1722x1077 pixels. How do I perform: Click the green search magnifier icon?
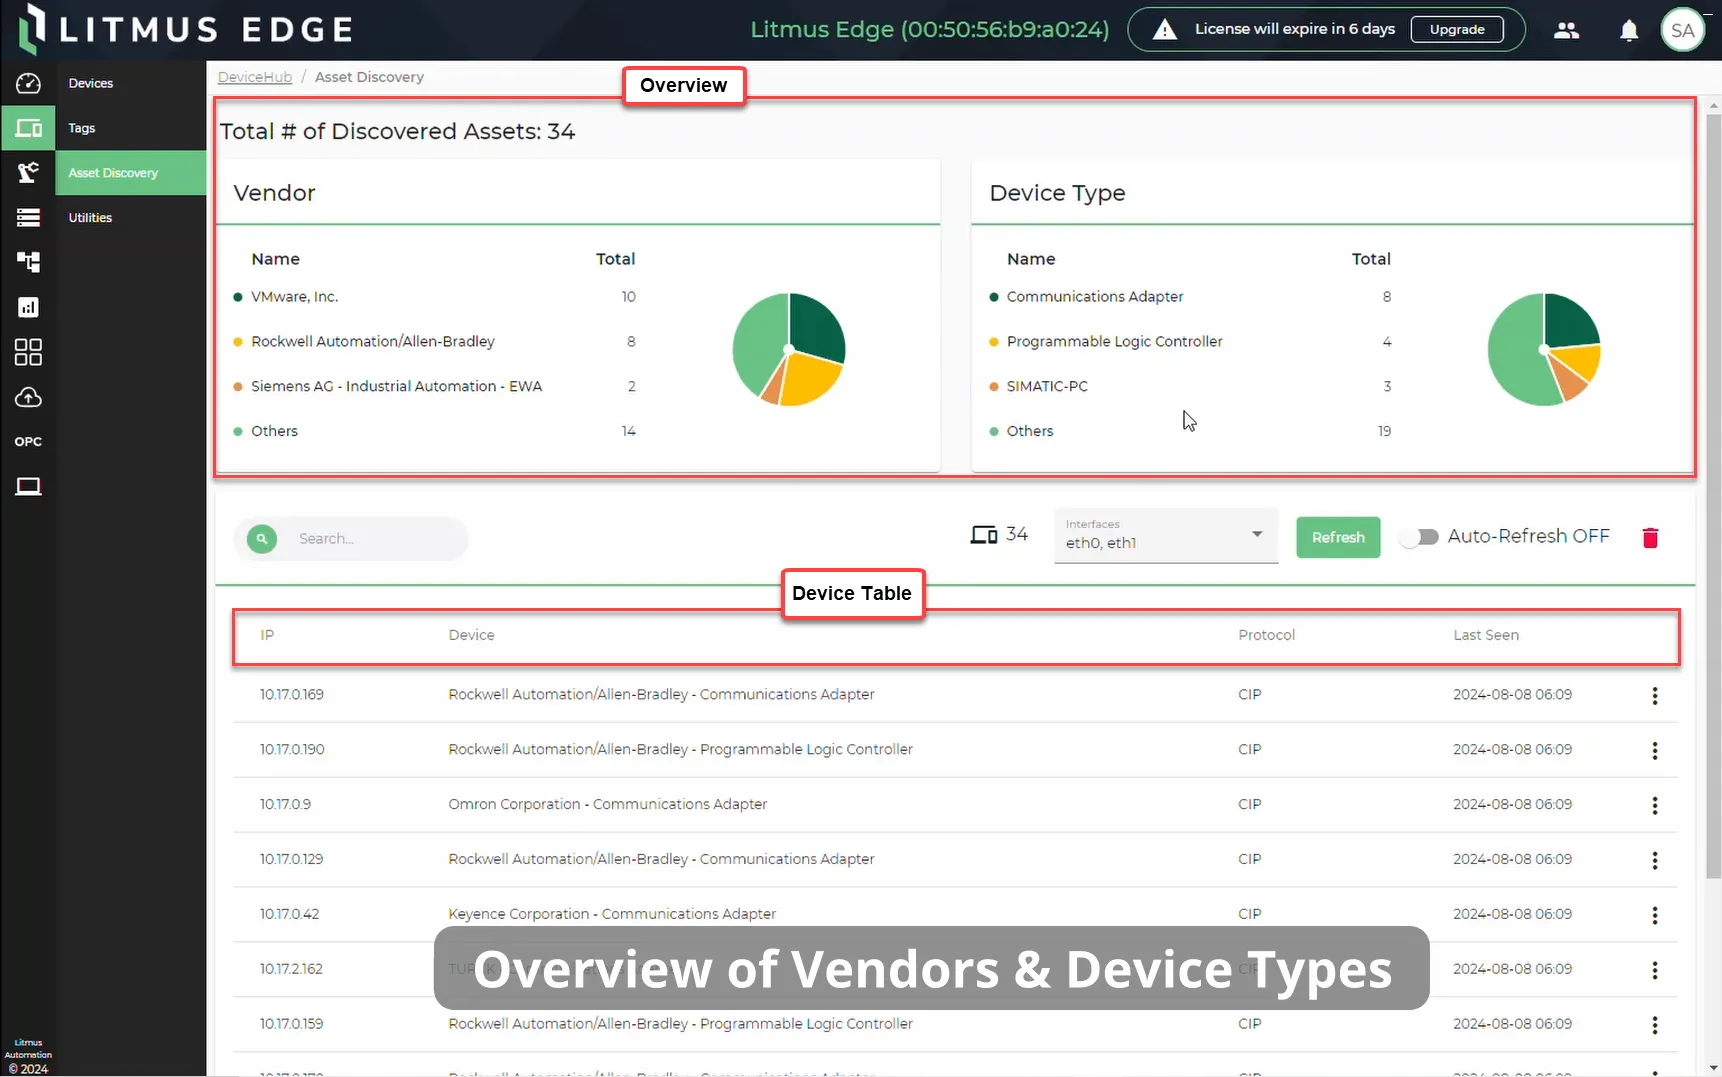(x=262, y=539)
